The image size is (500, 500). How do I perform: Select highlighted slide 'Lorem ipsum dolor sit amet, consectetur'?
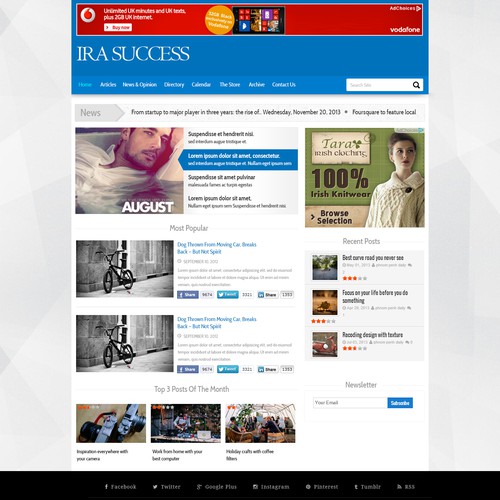coord(238,159)
